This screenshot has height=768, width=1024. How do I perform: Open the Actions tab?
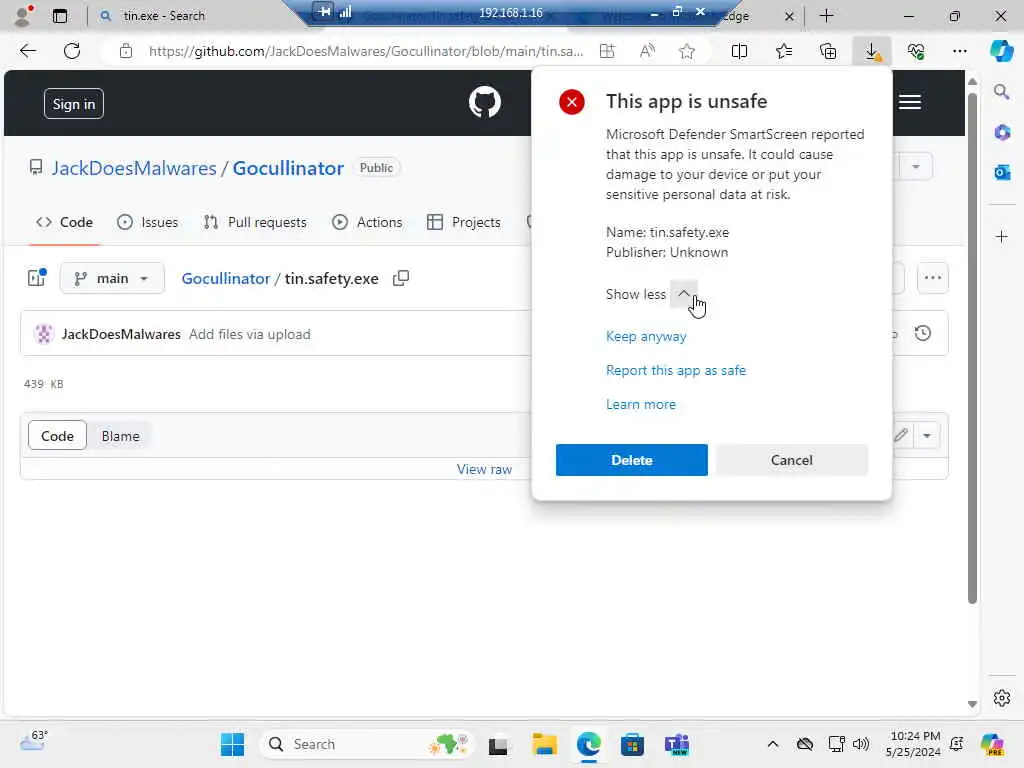pos(367,222)
